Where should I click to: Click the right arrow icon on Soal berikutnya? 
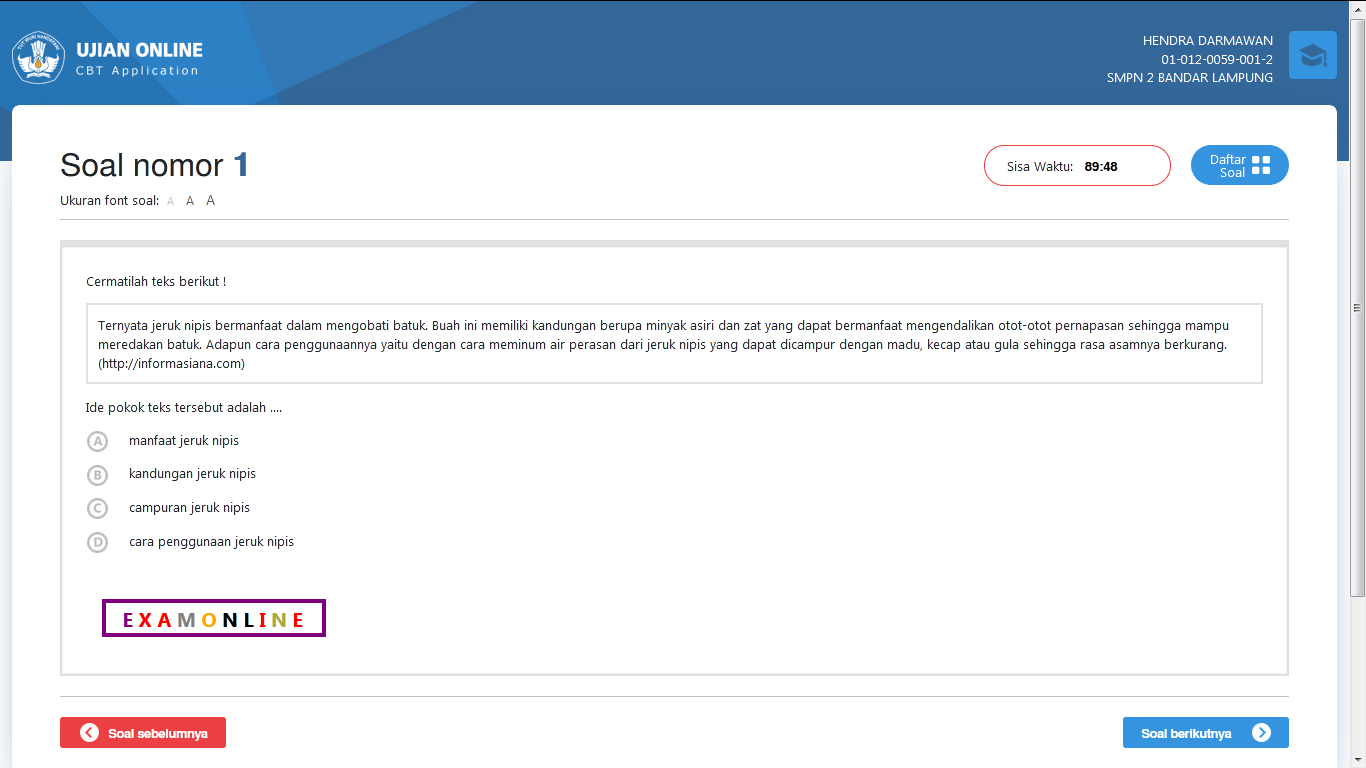tap(1261, 733)
